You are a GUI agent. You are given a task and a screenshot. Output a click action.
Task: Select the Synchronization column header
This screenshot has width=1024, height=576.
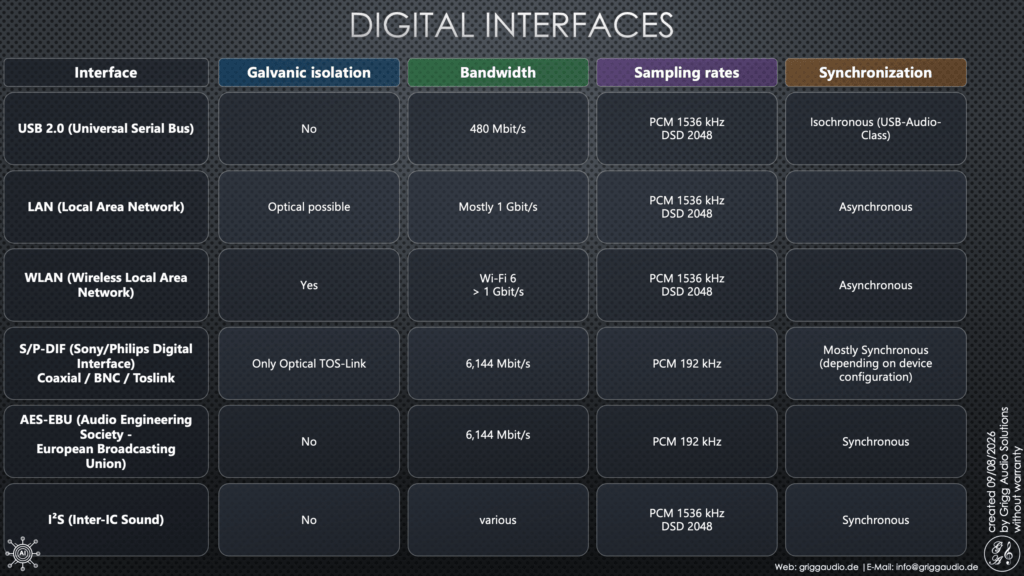[x=876, y=72]
